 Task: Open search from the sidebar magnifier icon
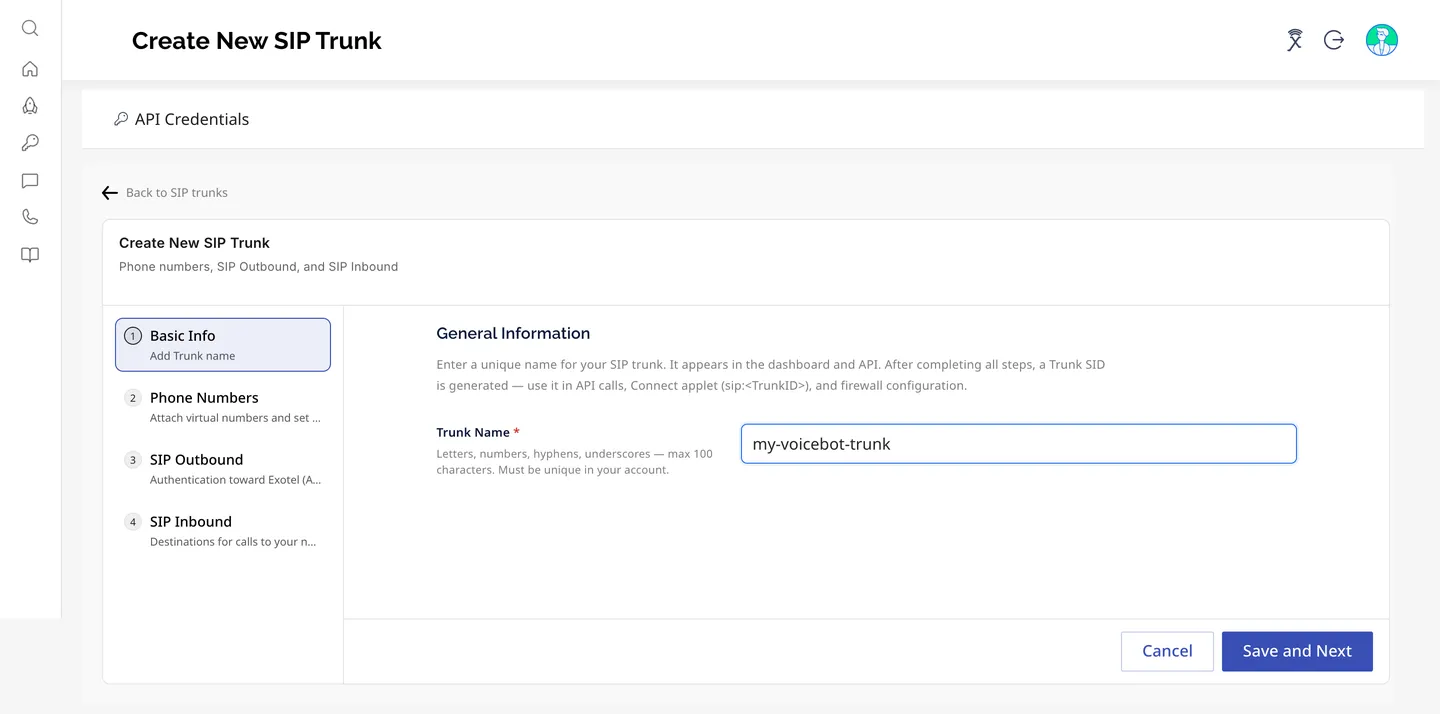[30, 28]
